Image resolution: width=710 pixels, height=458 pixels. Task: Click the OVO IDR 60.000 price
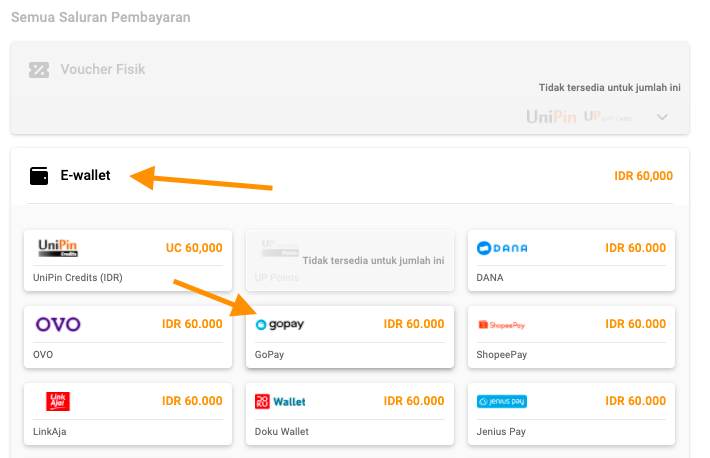192,324
